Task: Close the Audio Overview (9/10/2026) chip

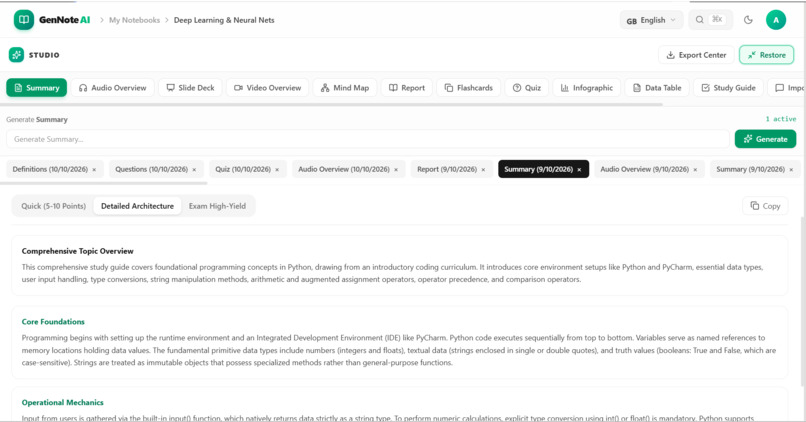Action: click(x=695, y=170)
